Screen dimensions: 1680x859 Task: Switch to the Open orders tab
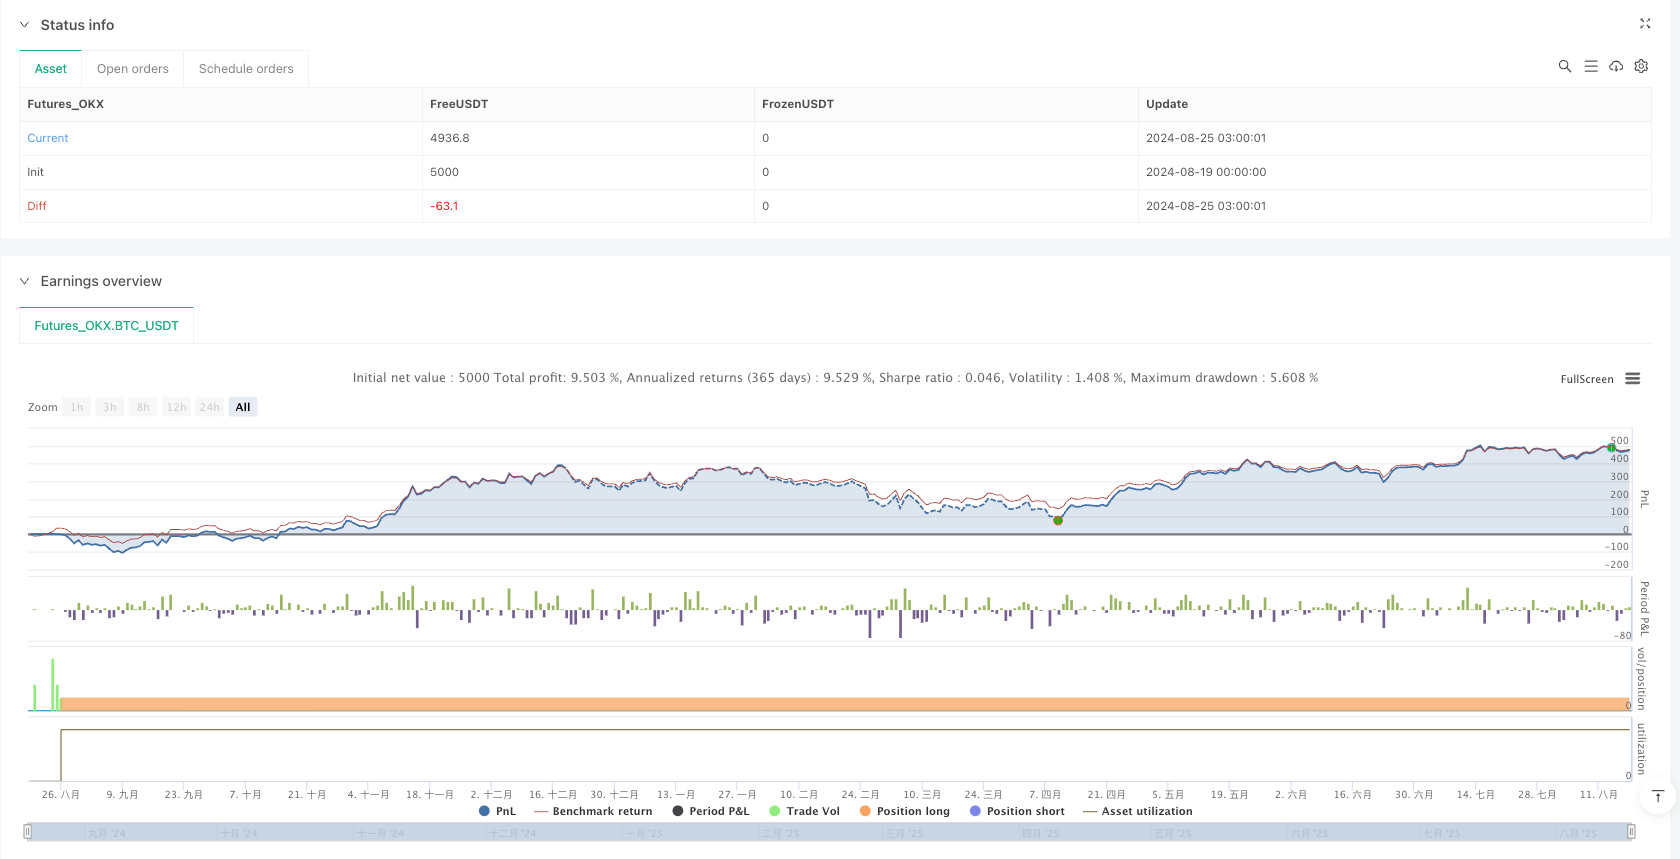pos(133,69)
